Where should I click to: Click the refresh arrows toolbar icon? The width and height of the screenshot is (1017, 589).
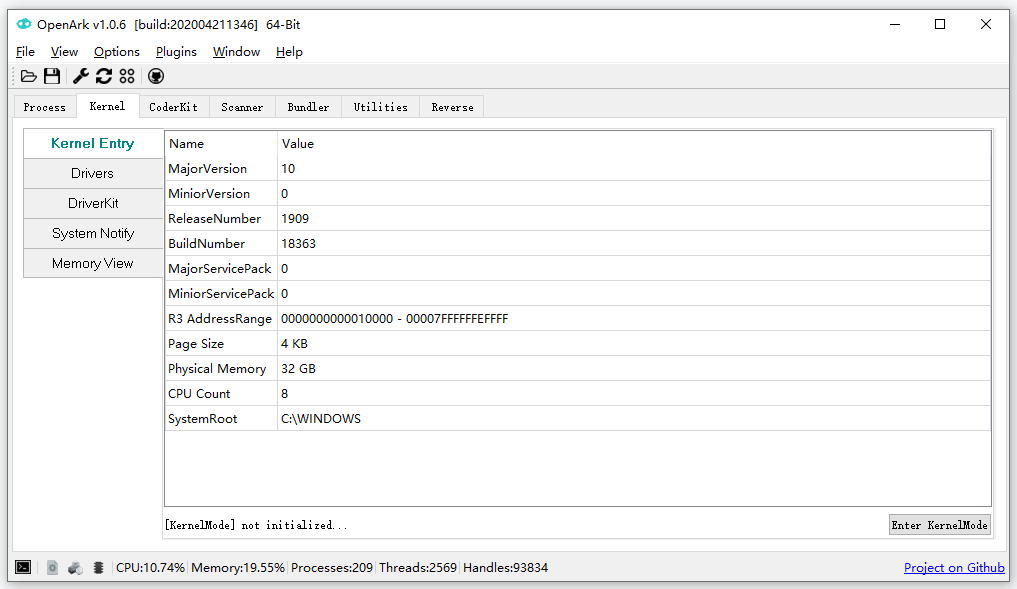pyautogui.click(x=104, y=77)
